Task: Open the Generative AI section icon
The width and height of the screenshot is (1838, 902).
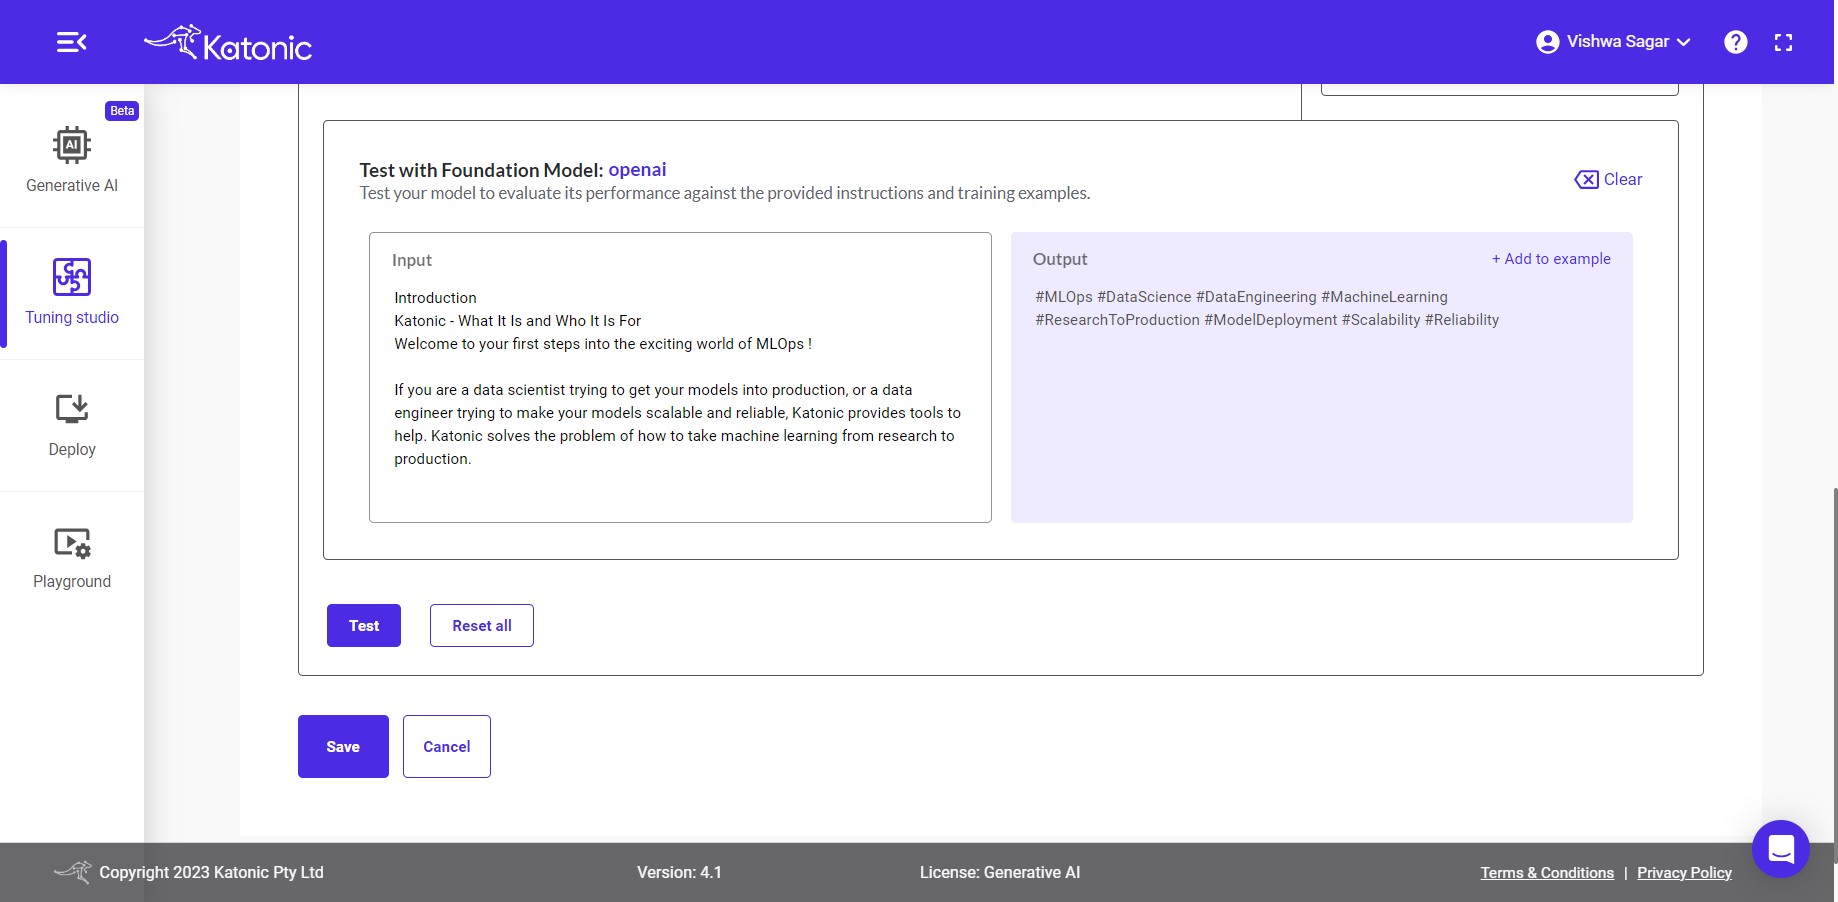Action: 72,145
